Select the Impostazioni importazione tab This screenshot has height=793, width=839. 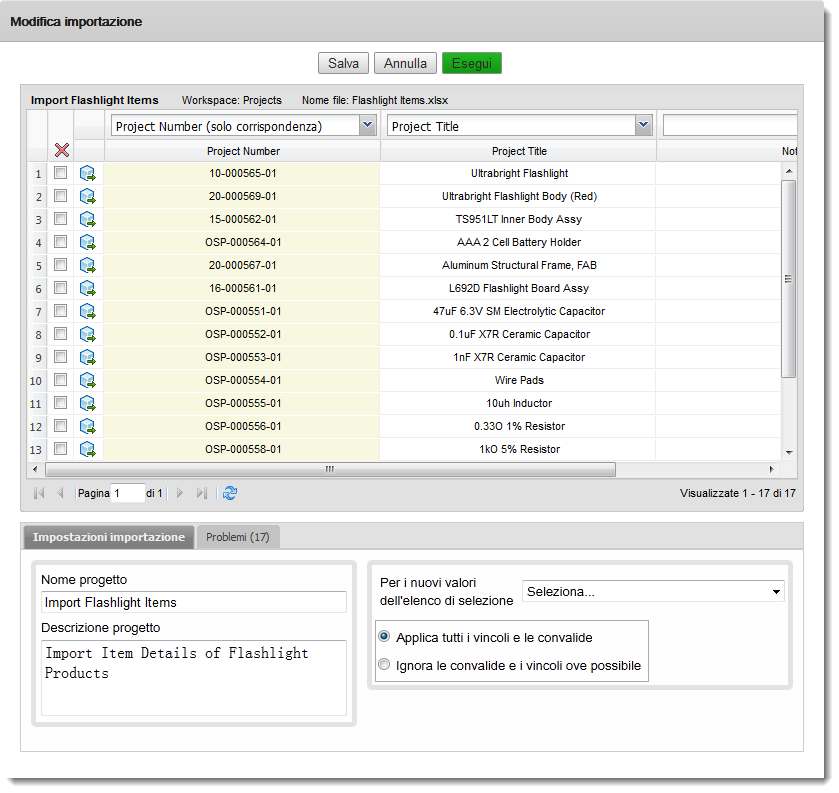coord(108,536)
